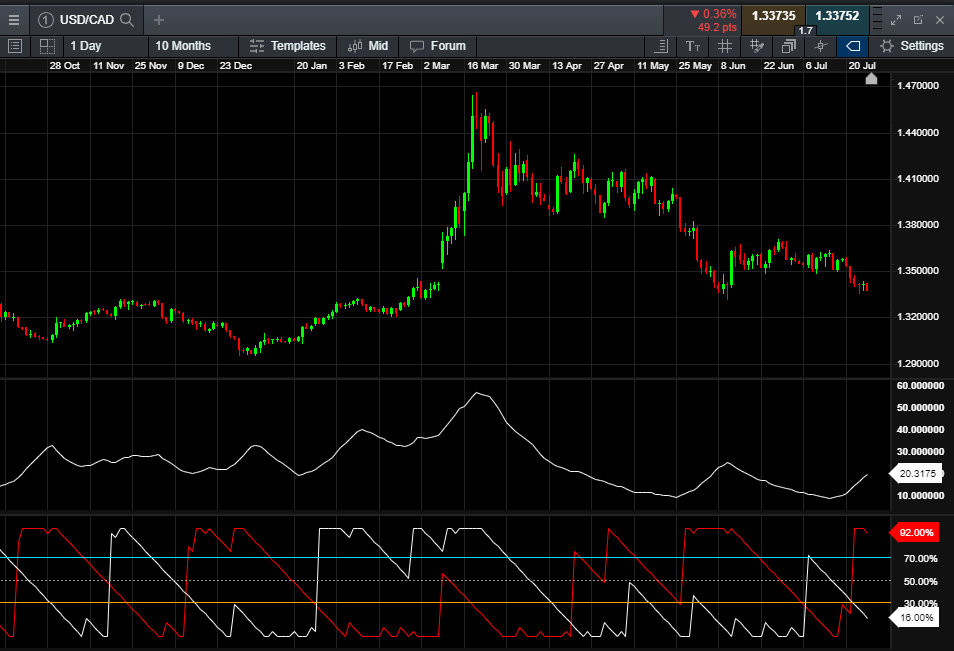This screenshot has width=954, height=651.
Task: Click the sell price 1.33735
Action: coord(773,16)
